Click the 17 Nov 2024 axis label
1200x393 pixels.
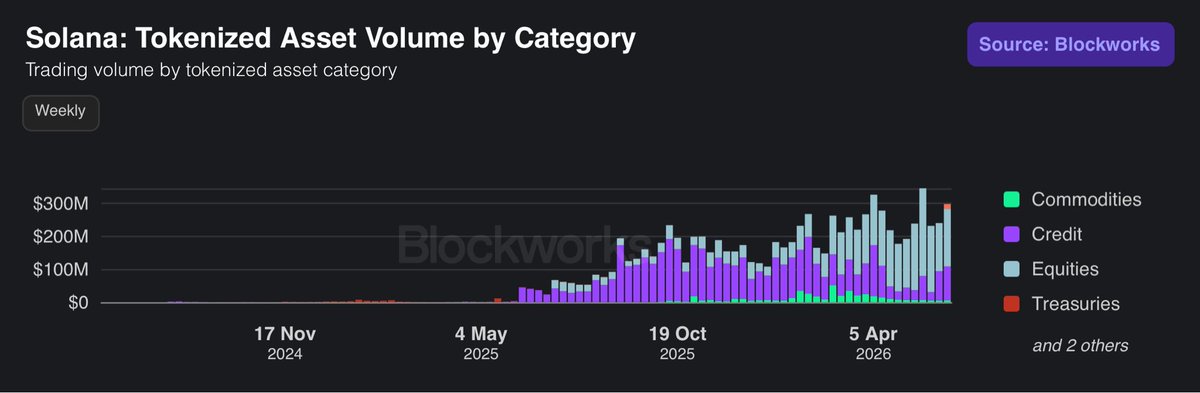coord(285,343)
